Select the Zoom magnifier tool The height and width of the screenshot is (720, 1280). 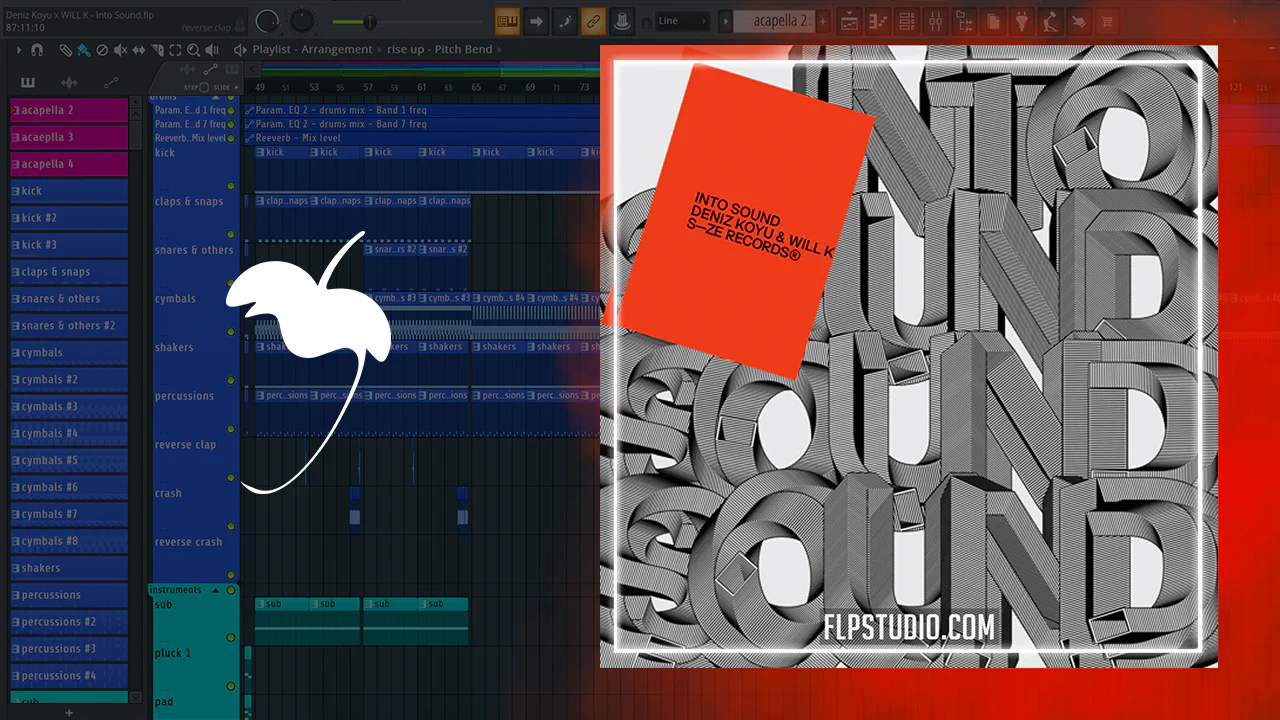(192, 49)
